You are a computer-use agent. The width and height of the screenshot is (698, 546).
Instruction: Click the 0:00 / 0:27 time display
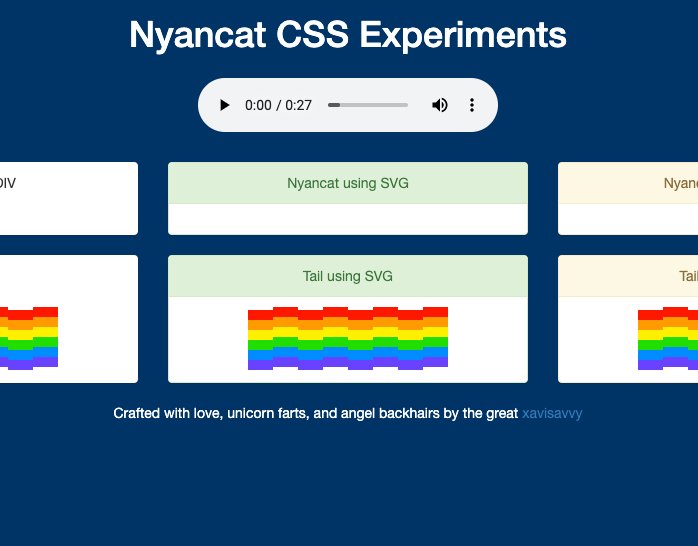[278, 105]
